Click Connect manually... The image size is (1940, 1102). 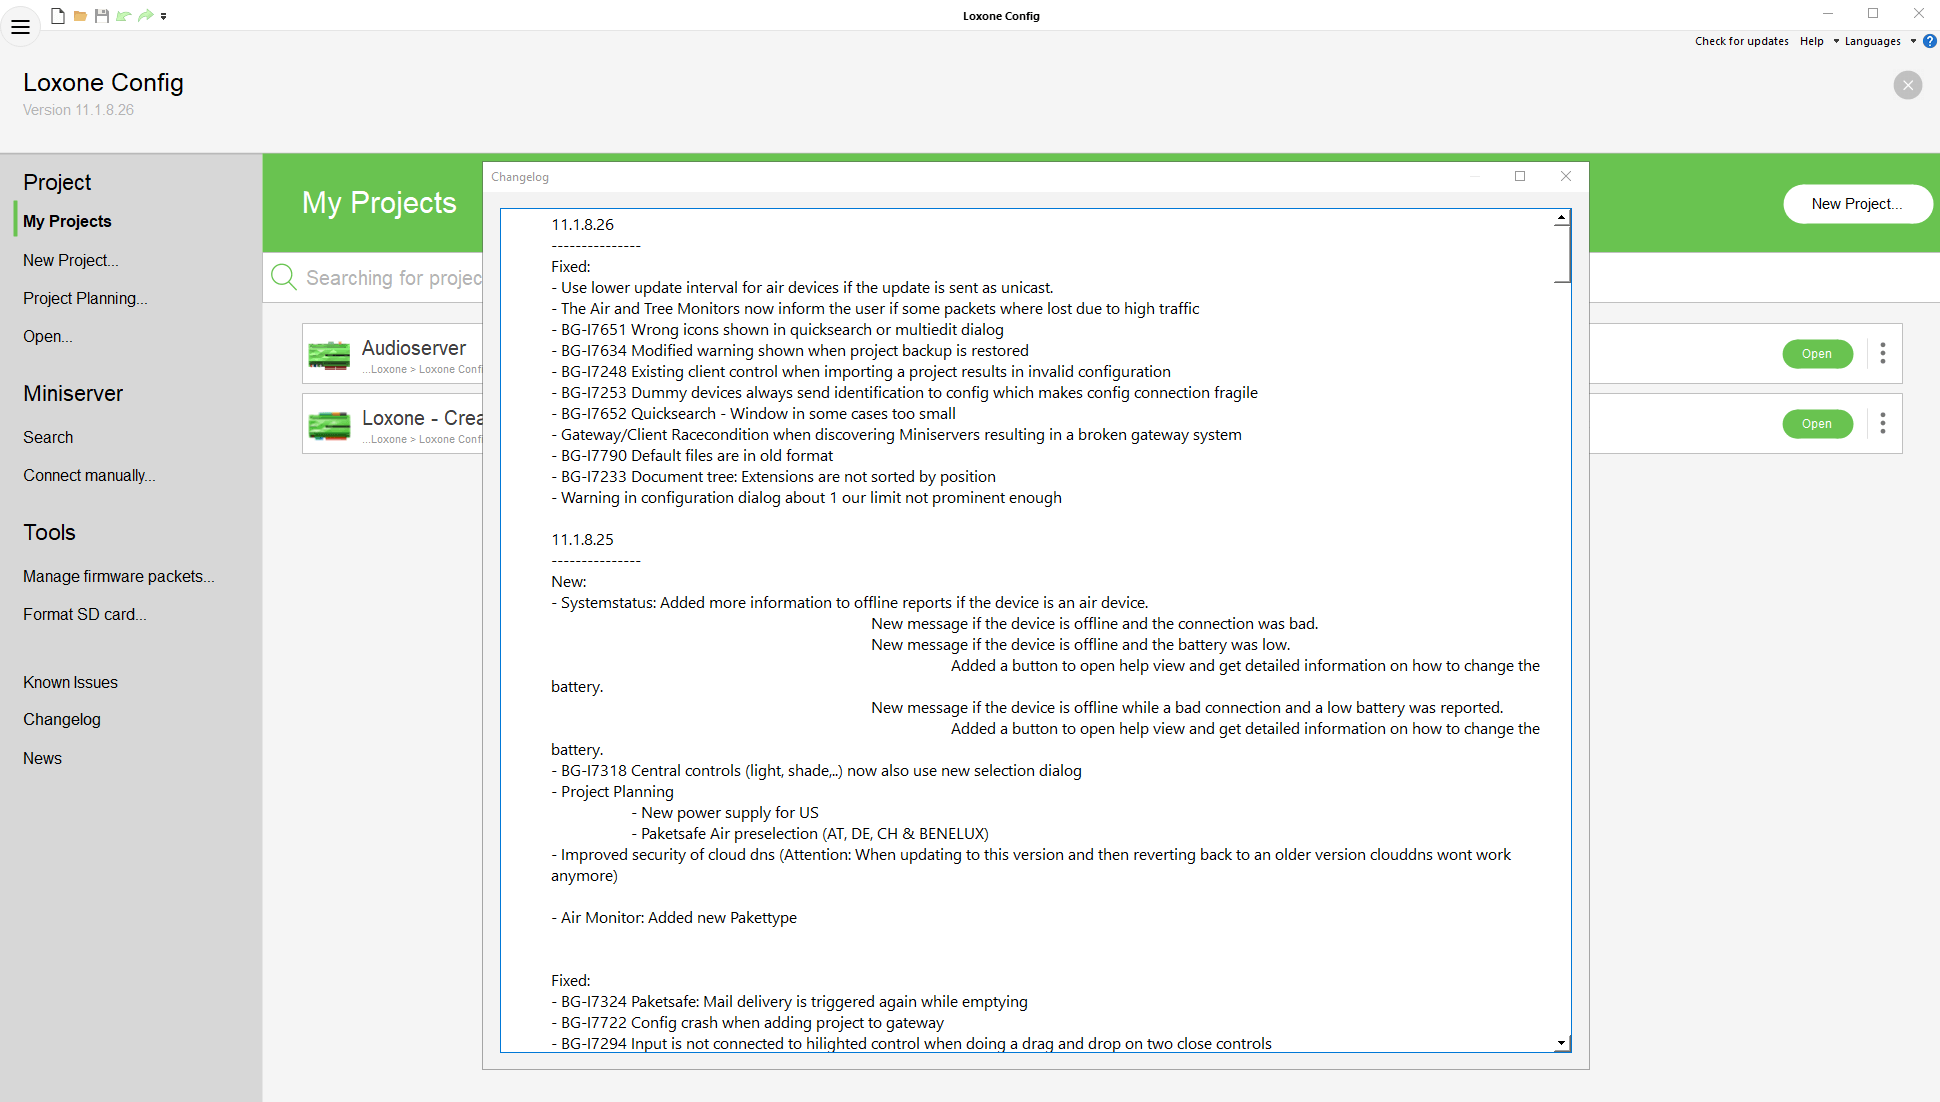pyautogui.click(x=89, y=475)
